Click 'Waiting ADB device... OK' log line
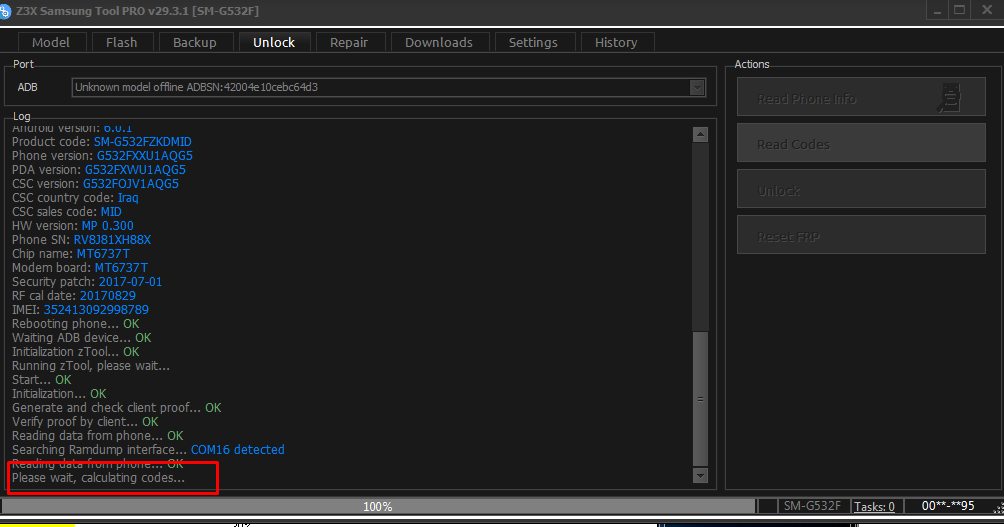 (81, 338)
